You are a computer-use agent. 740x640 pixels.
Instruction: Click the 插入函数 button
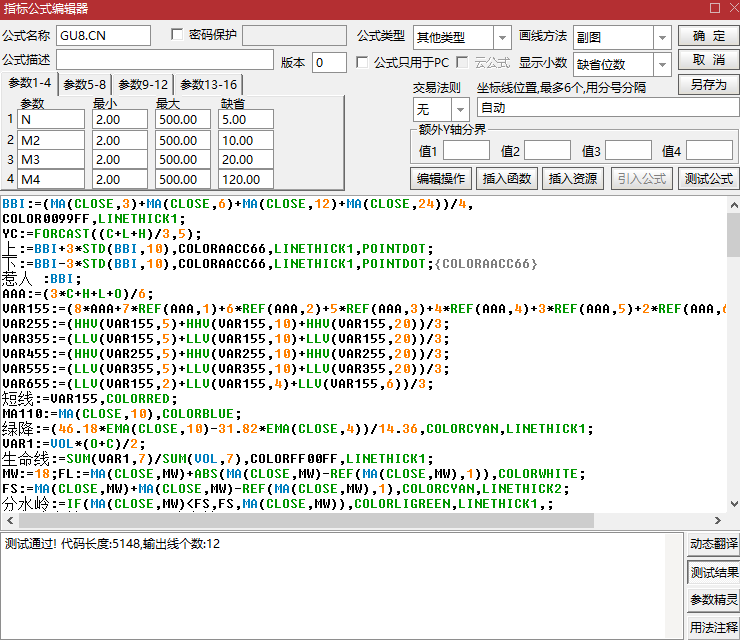[x=507, y=178]
